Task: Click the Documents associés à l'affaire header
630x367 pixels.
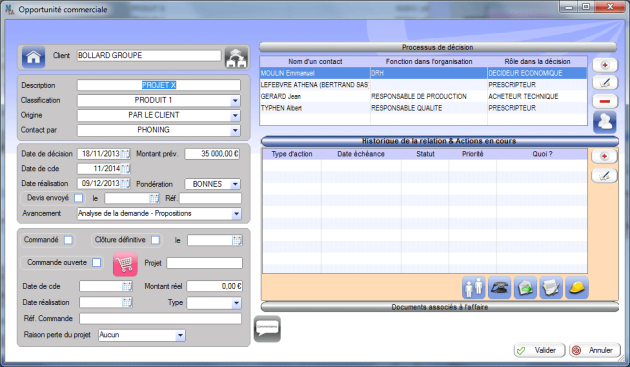Action: [440, 307]
